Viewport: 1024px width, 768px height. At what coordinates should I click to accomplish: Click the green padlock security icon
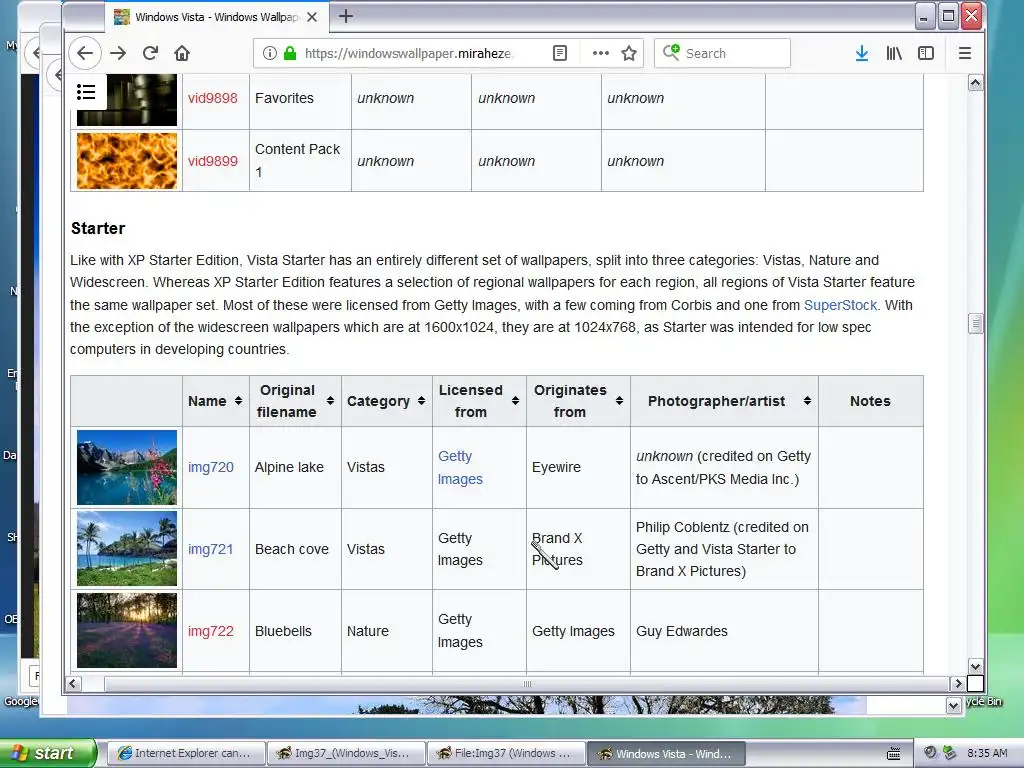pyautogui.click(x=290, y=53)
